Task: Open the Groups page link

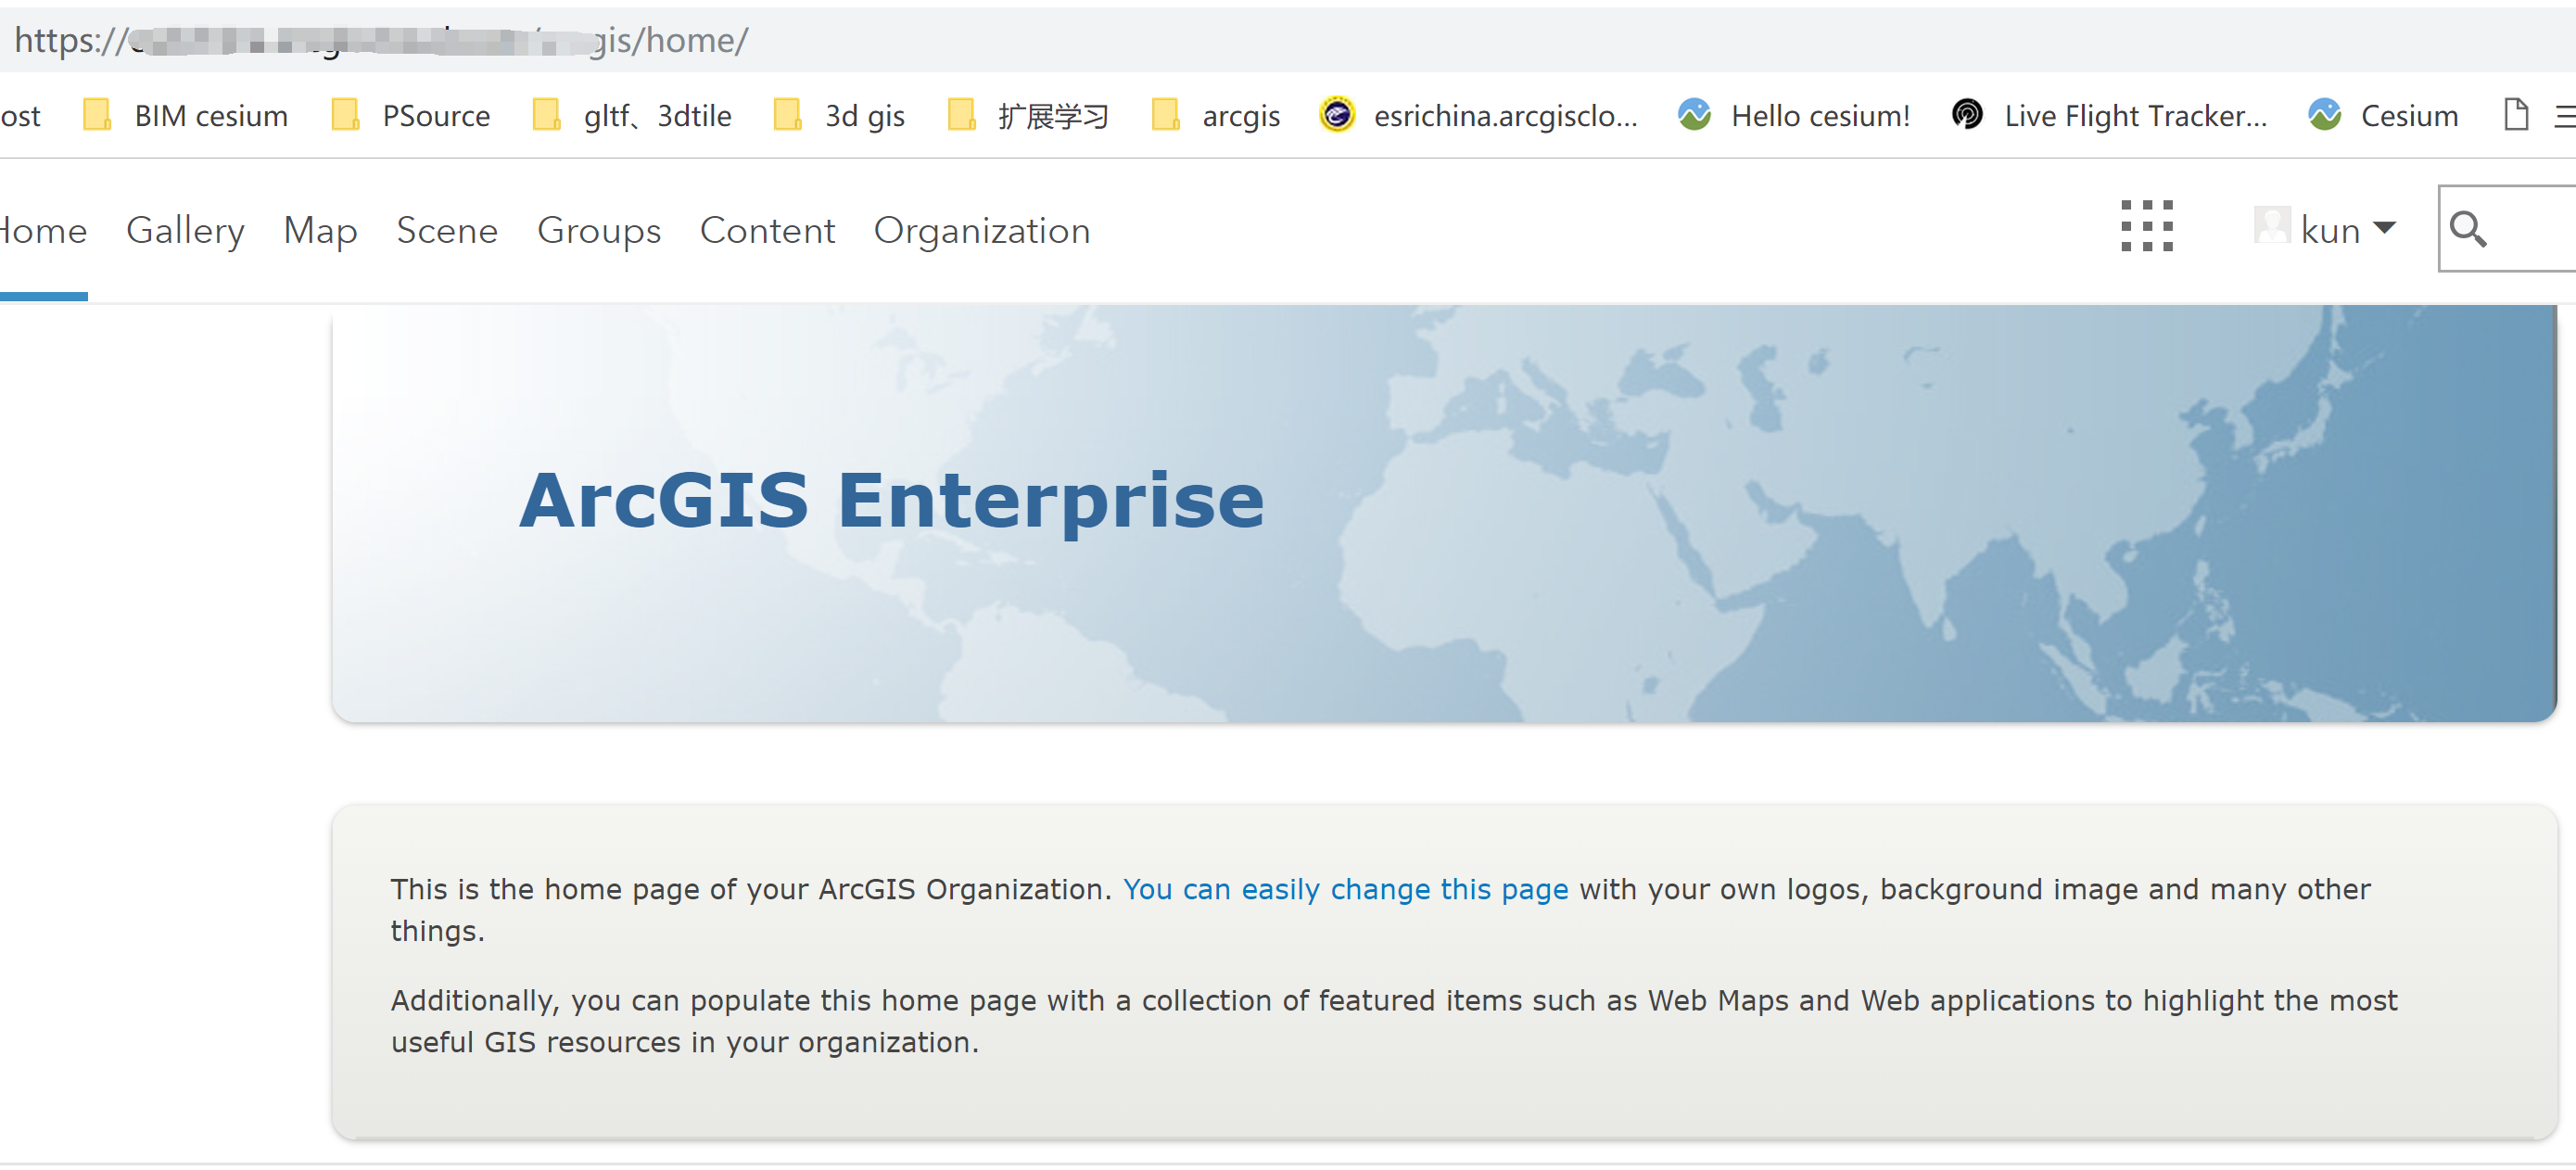Action: [598, 230]
